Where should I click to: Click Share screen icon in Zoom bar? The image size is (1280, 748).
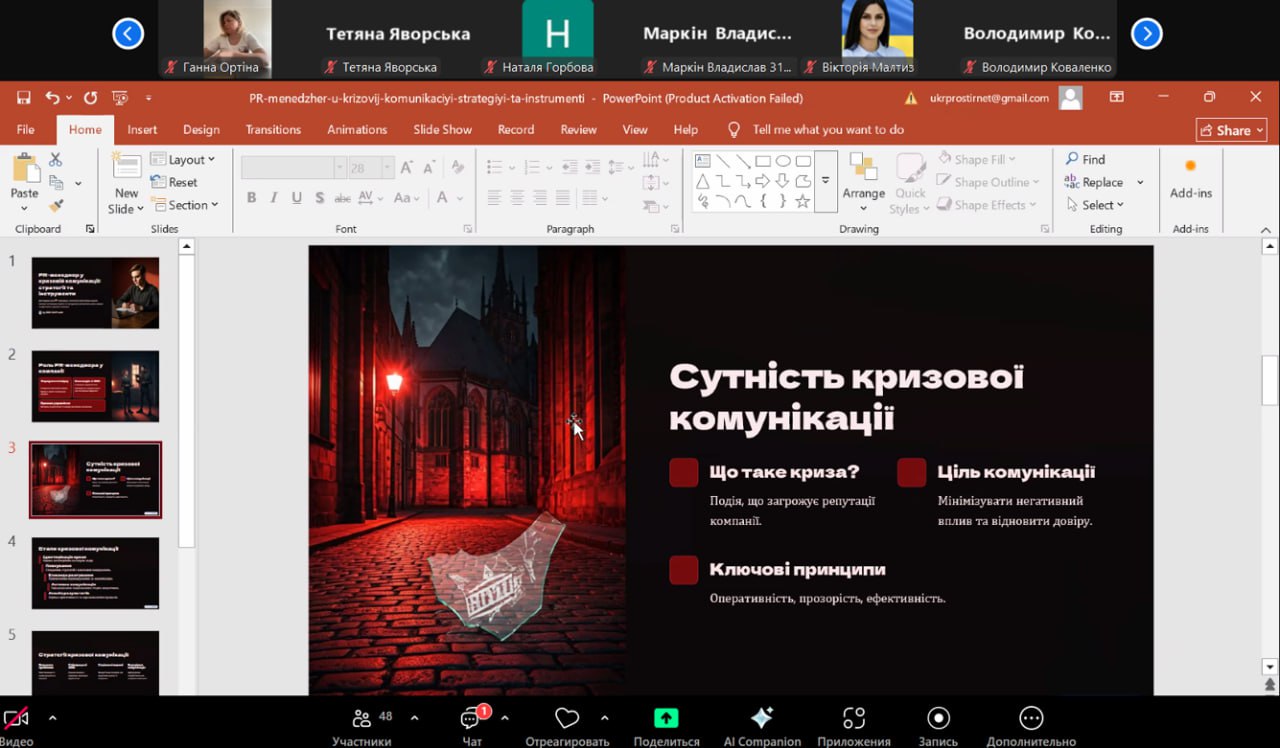pyautogui.click(x=666, y=718)
